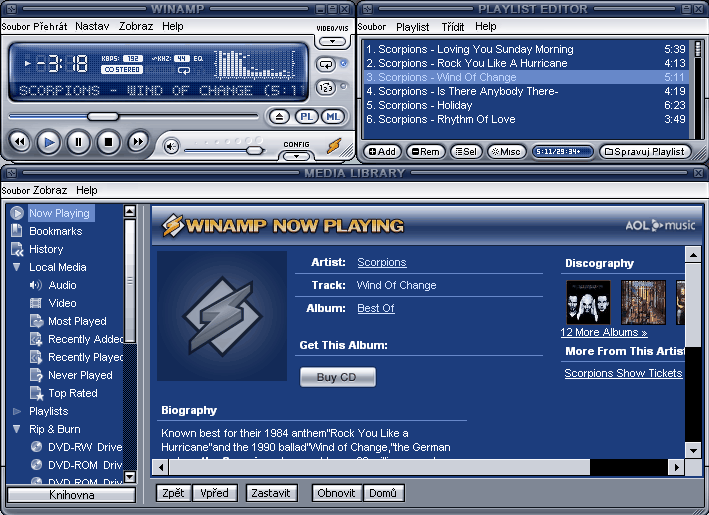The width and height of the screenshot is (709, 515).
Task: Open Zobraz menu in Winamp main window
Action: (x=136, y=26)
